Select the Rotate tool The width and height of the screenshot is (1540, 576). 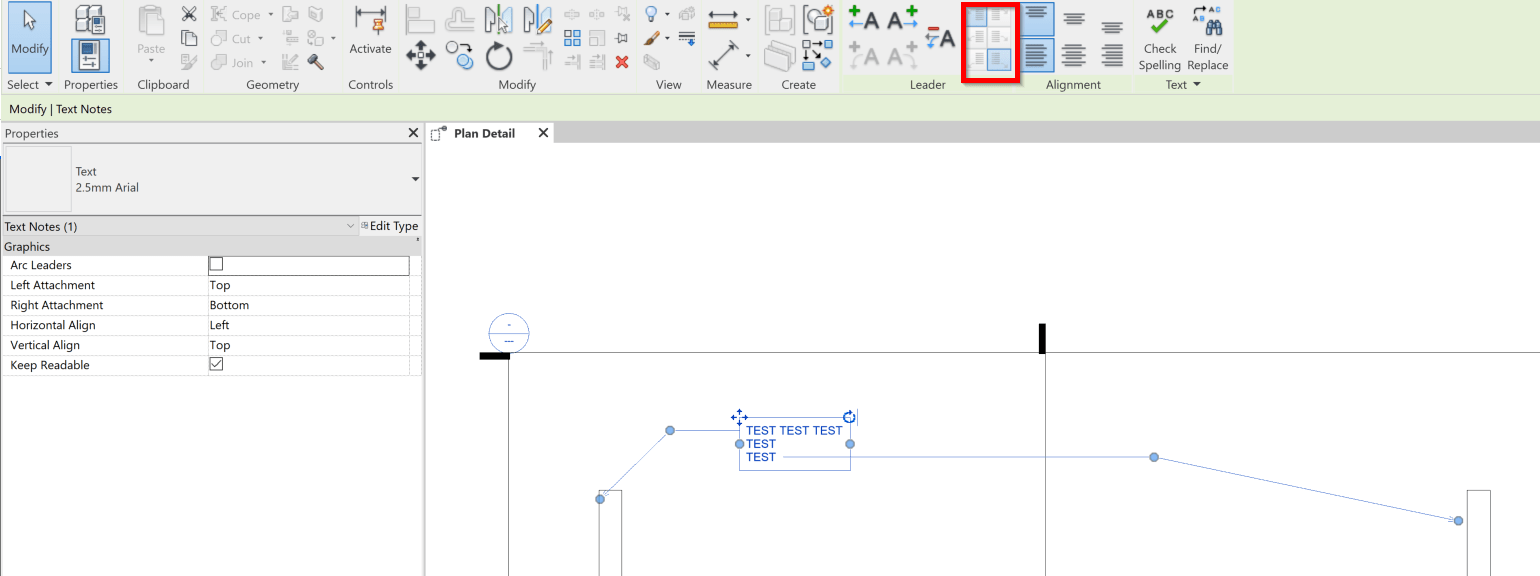[x=498, y=56]
